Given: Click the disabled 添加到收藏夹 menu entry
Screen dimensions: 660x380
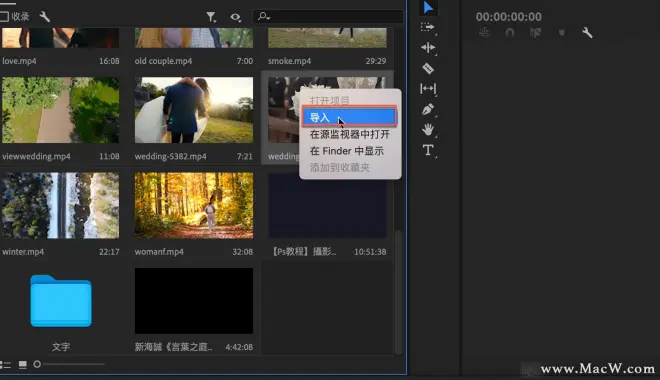Looking at the screenshot, I should (340, 167).
